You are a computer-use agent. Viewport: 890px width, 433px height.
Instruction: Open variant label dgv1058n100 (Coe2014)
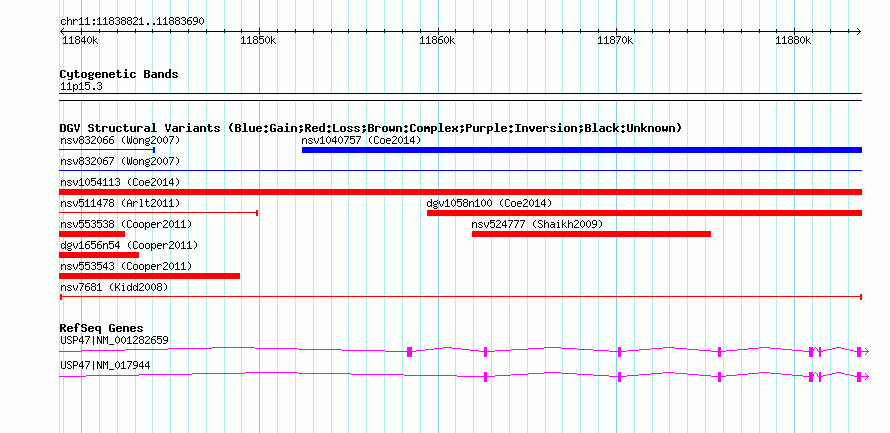point(489,203)
